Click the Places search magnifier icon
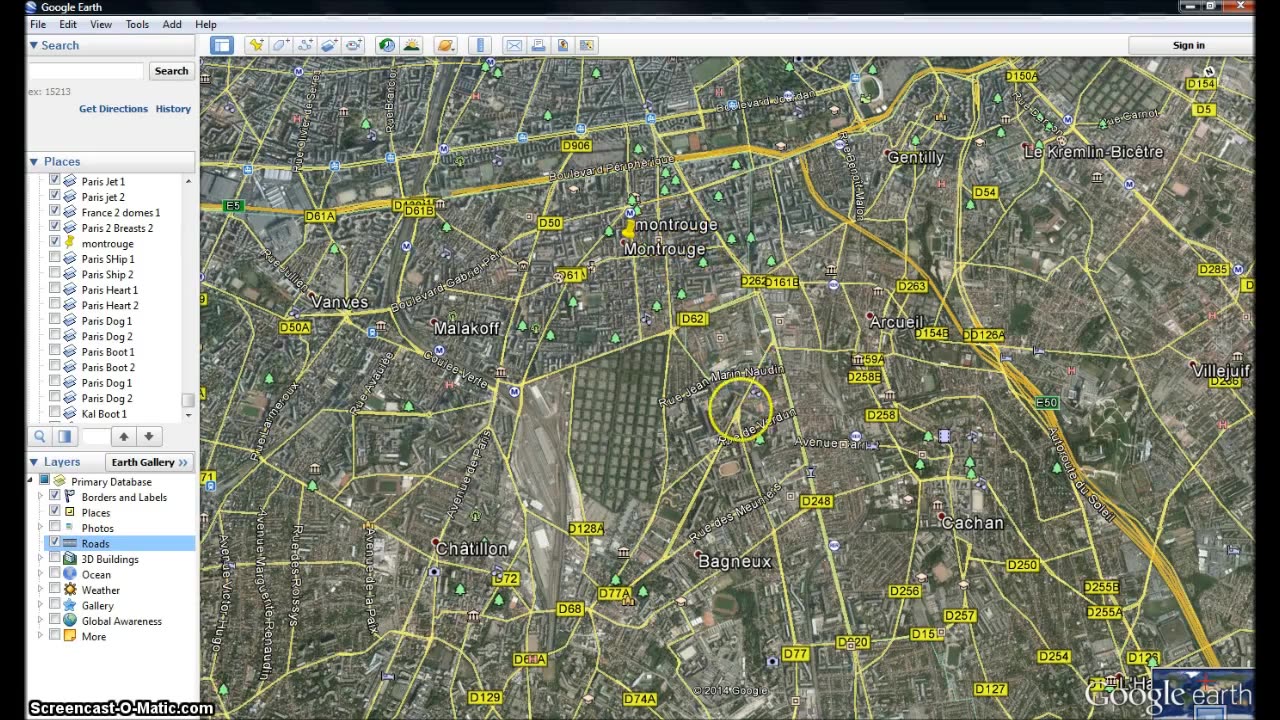Screen dimensions: 1280x720 pyautogui.click(x=40, y=436)
